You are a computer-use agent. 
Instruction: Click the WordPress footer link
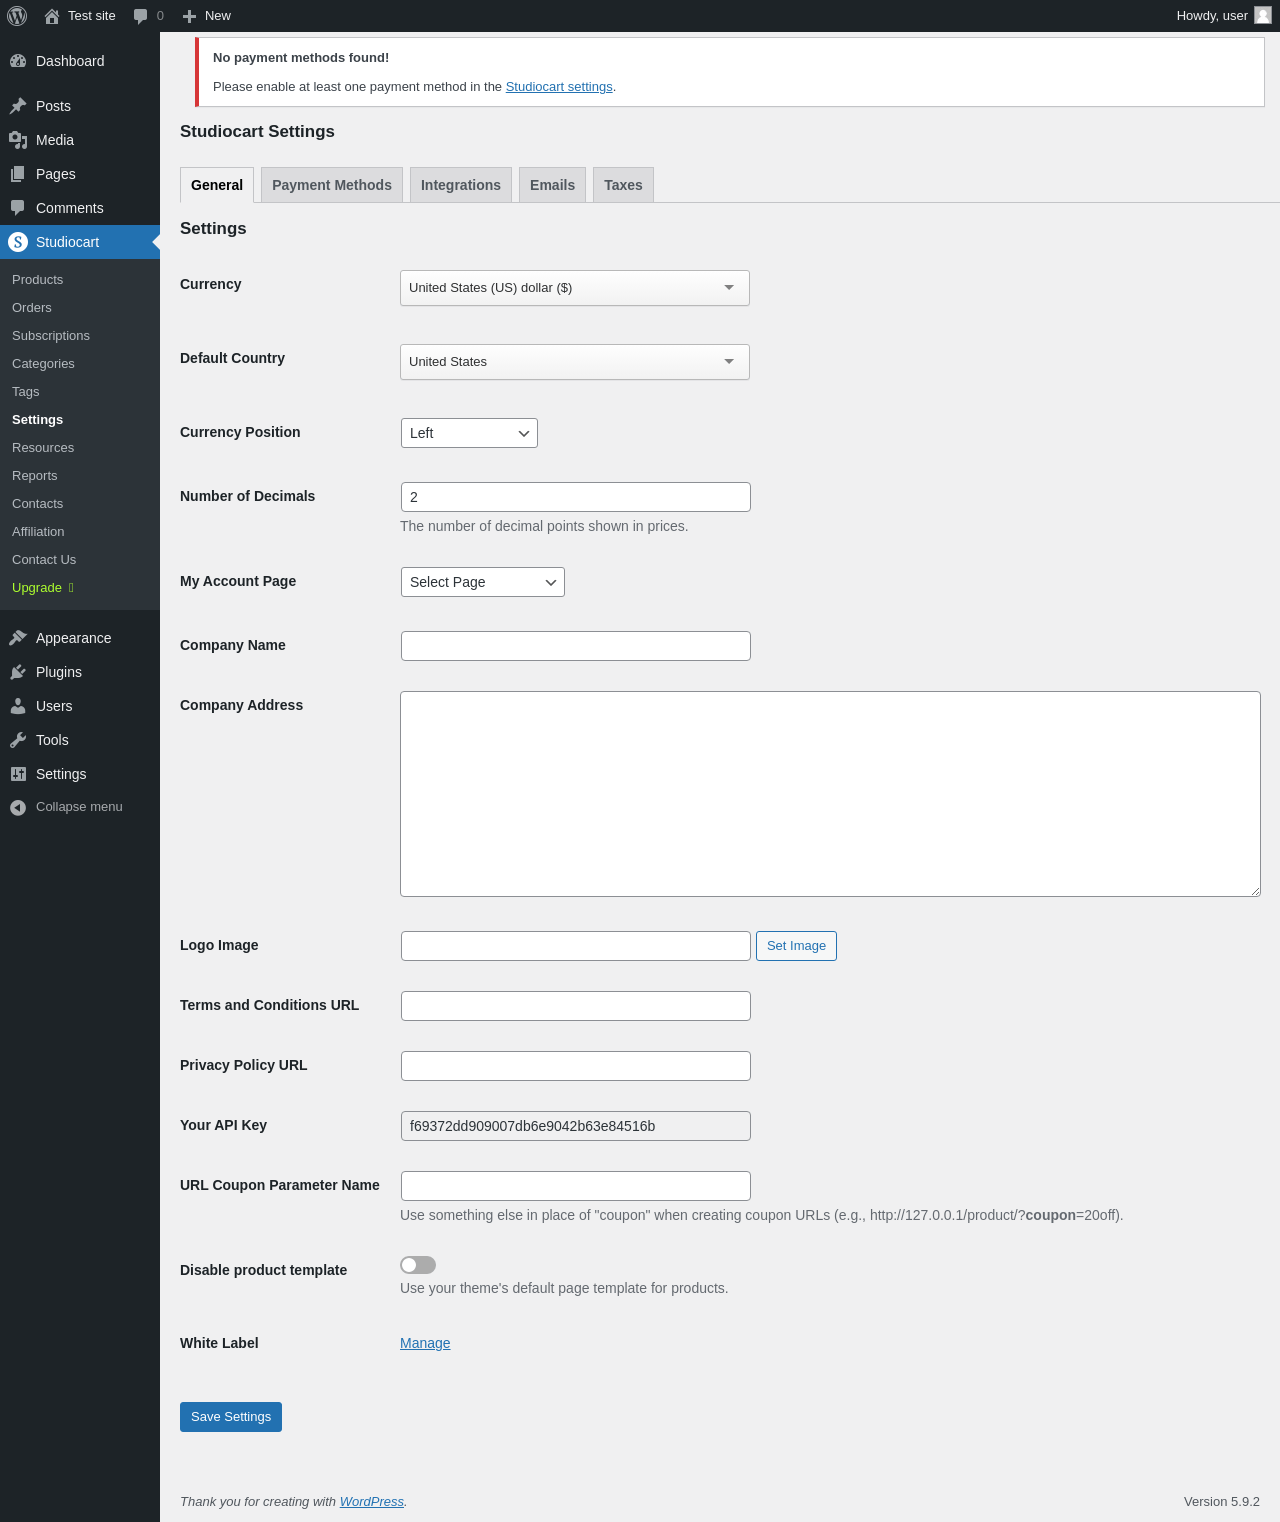coord(372,1502)
